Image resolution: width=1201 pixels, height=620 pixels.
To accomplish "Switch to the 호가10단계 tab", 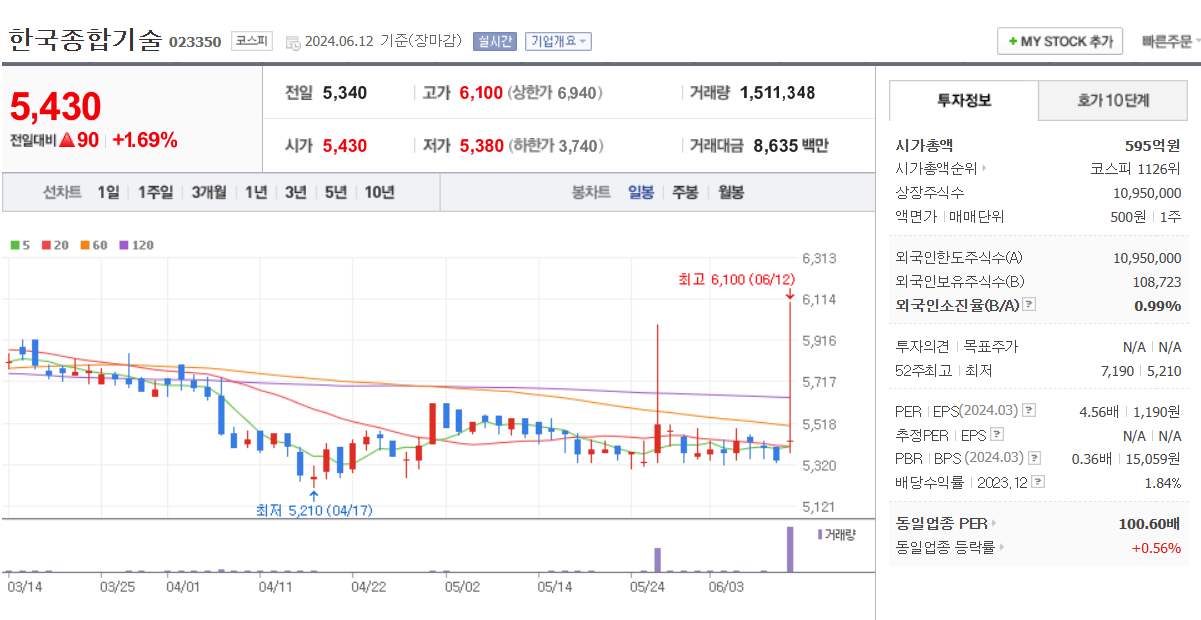I will [1113, 101].
